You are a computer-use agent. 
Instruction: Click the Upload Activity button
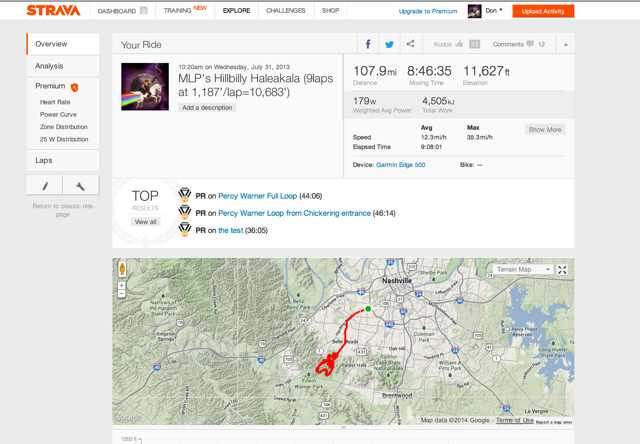[x=543, y=11]
